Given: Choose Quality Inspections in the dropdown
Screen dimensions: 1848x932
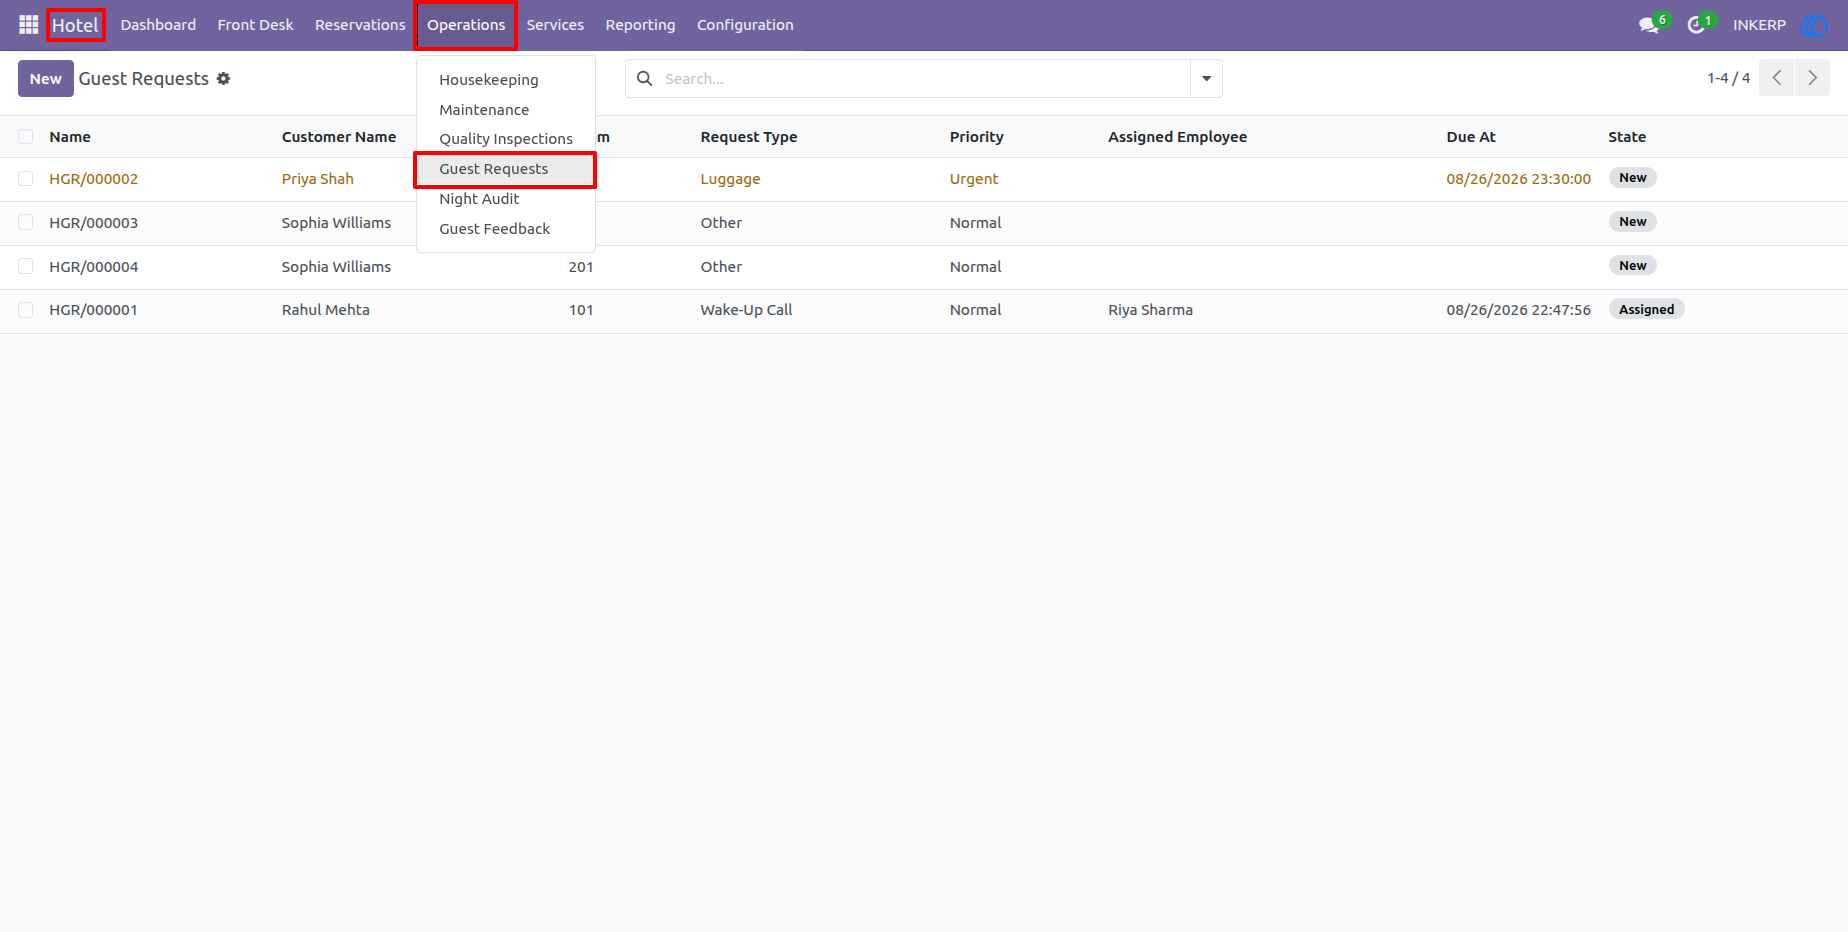Looking at the screenshot, I should coord(506,139).
